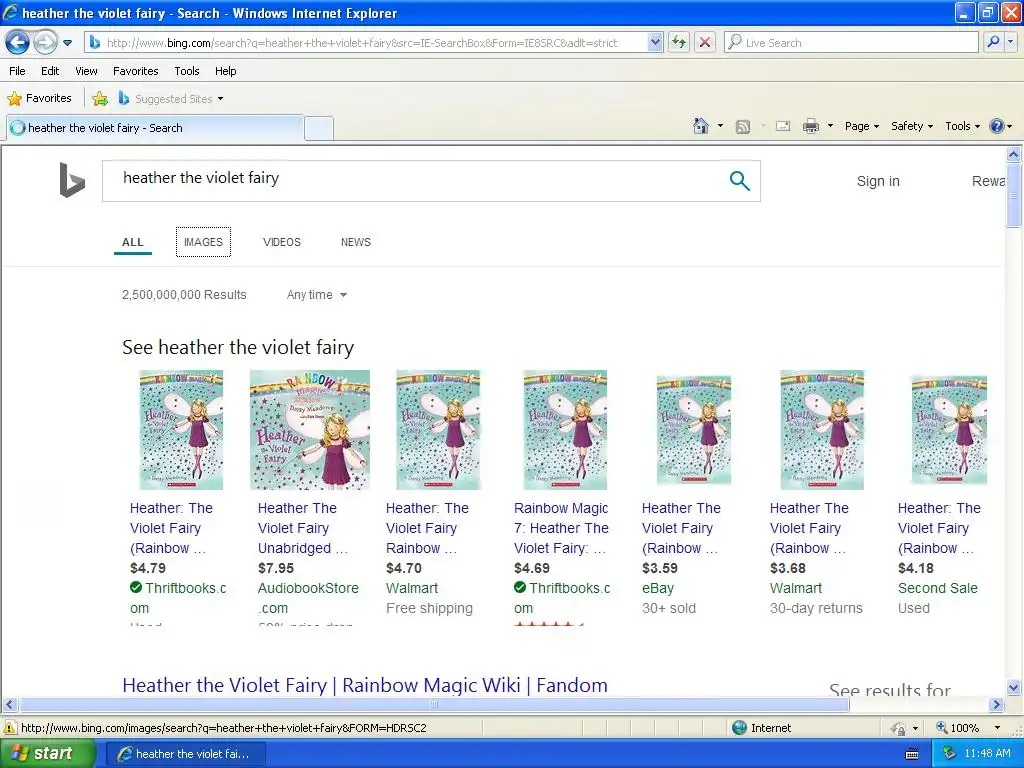
Task: Click the horizontal scrollbar right arrow
Action: click(996, 705)
